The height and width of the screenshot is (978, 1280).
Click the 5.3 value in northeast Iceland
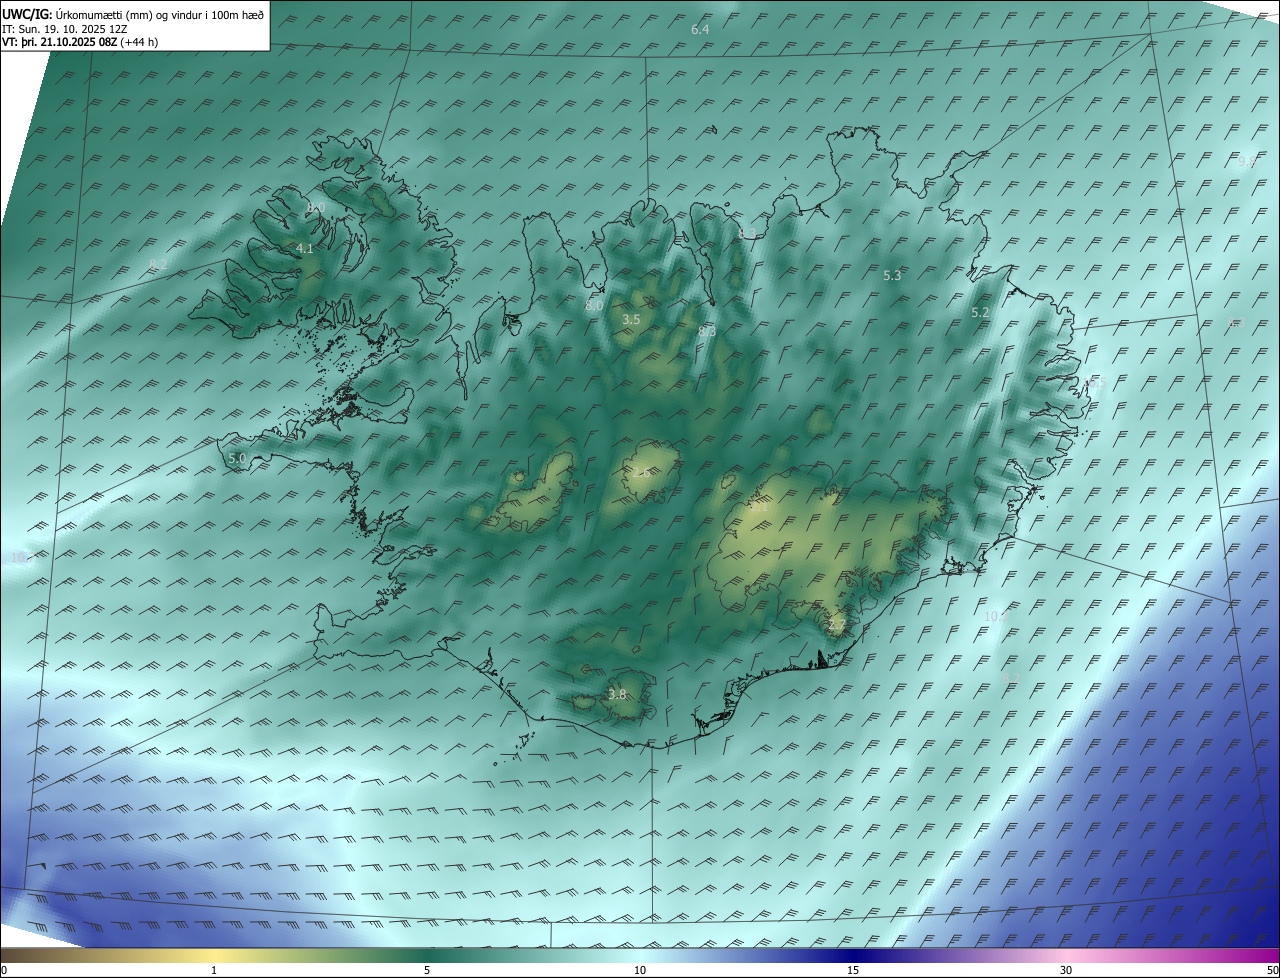[893, 276]
